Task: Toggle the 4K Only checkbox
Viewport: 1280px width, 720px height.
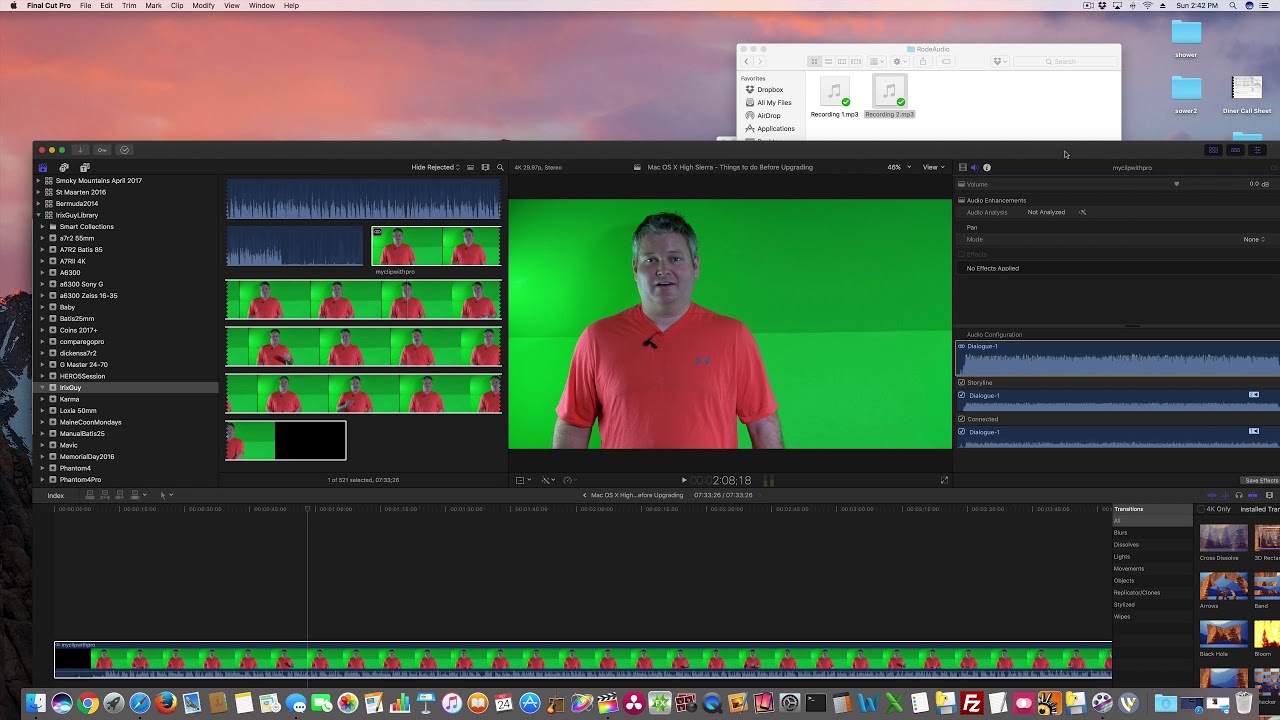Action: pos(1202,509)
